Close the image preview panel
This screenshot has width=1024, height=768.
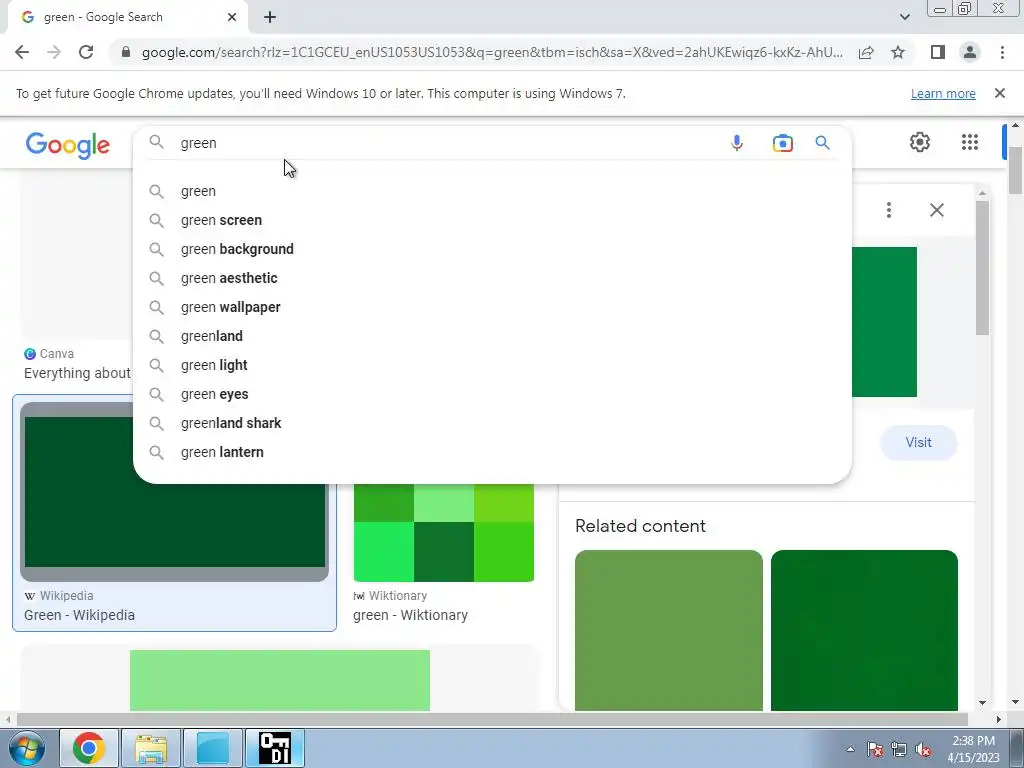[x=936, y=210]
